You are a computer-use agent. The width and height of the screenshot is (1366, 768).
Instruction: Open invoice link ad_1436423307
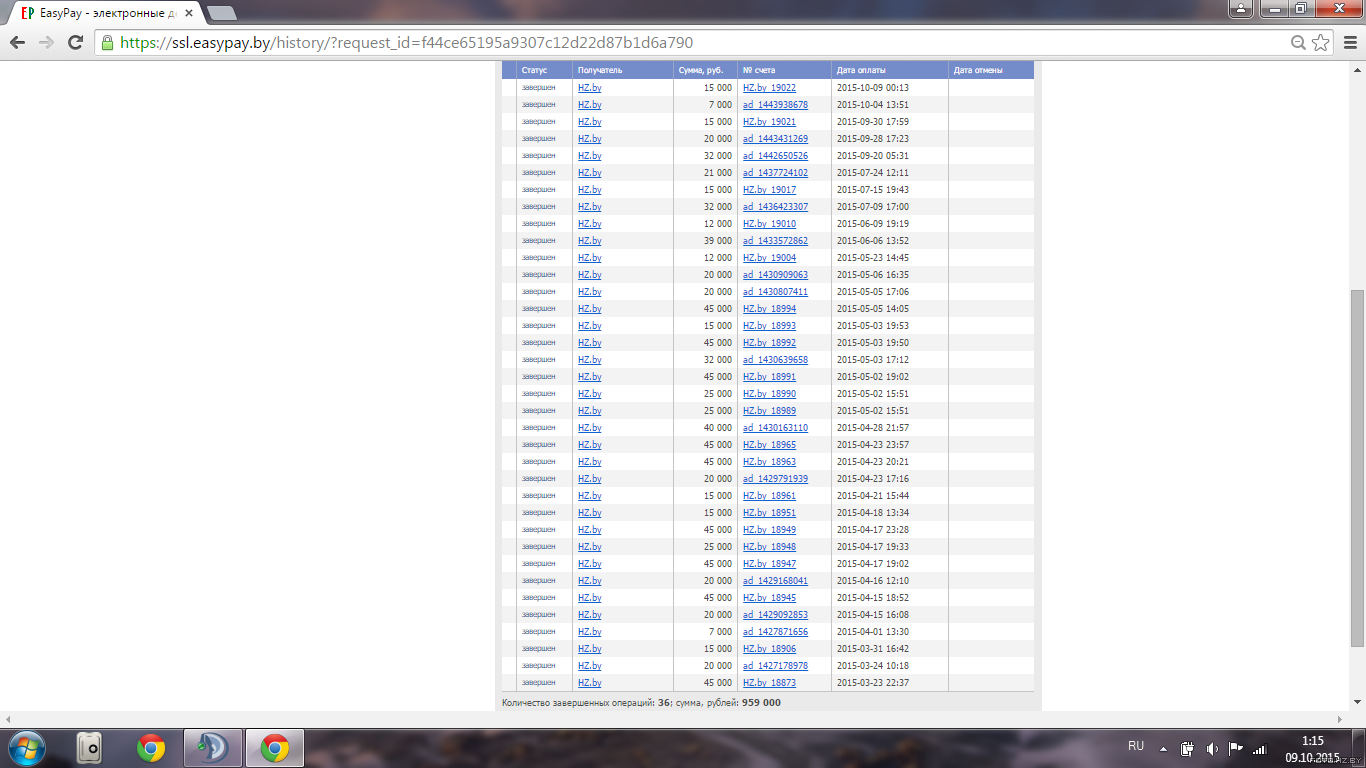pyautogui.click(x=775, y=207)
